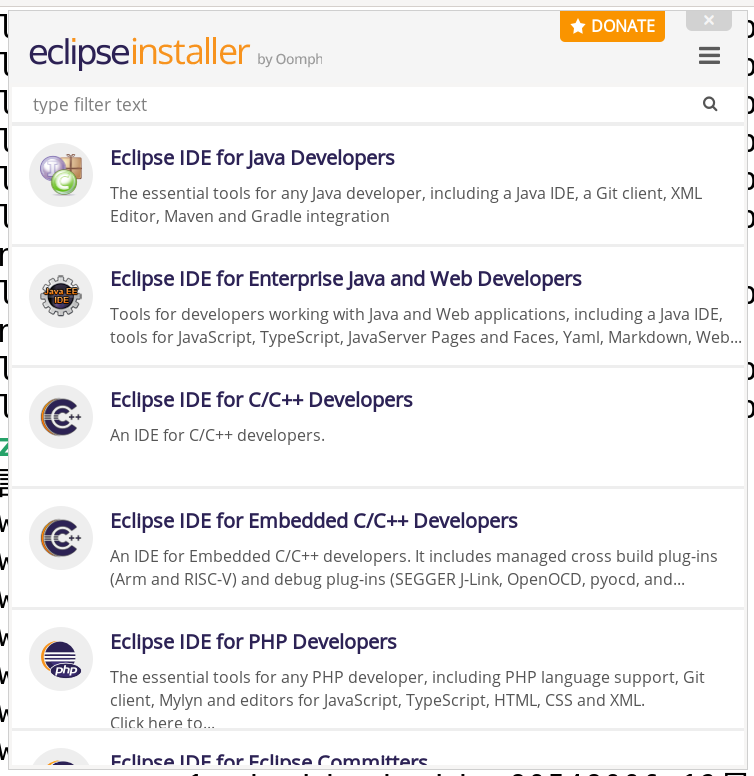This screenshot has width=754, height=776.
Task: Select Eclipse IDE for Embedded C/C++ Developers
Action: 314,521
